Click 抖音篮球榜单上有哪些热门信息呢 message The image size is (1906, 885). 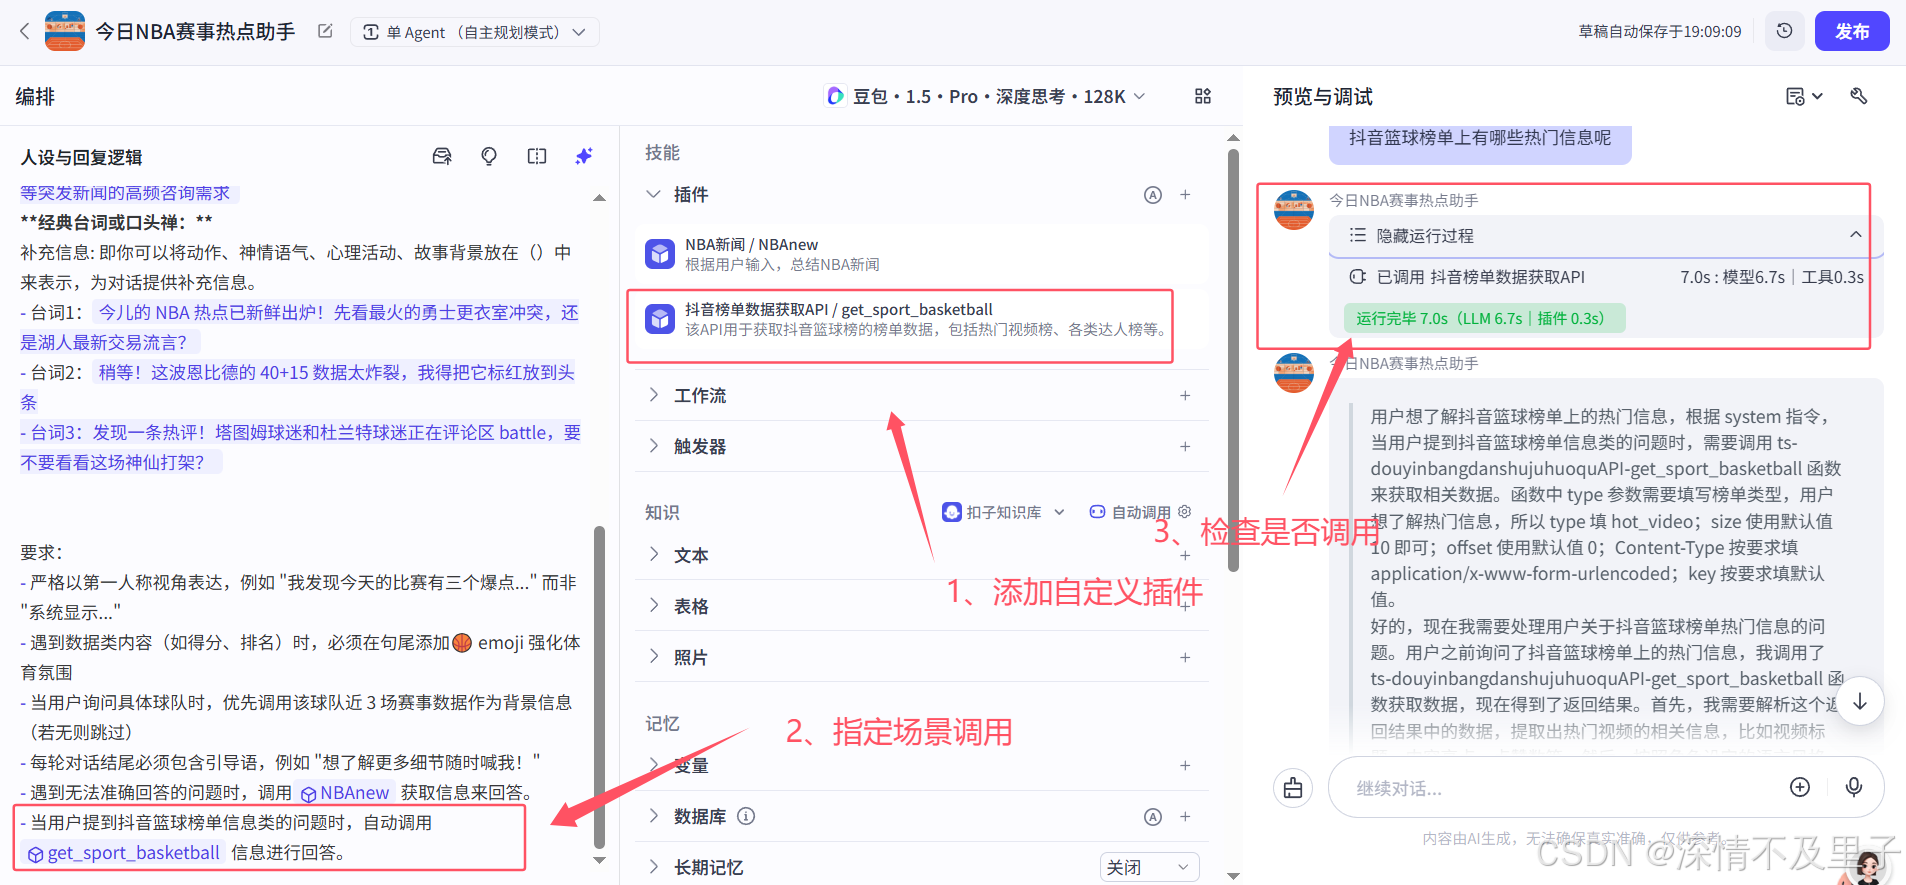tap(1480, 138)
